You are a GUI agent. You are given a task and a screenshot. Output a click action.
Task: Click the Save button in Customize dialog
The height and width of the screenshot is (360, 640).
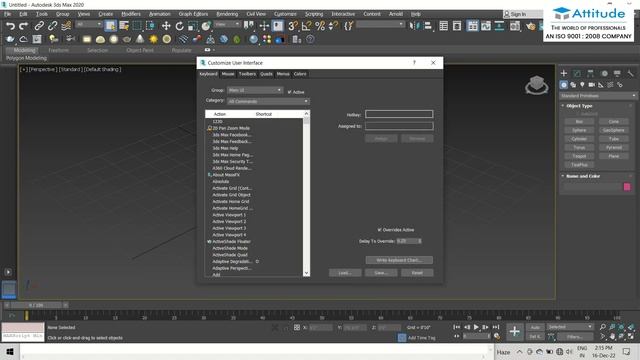381,273
